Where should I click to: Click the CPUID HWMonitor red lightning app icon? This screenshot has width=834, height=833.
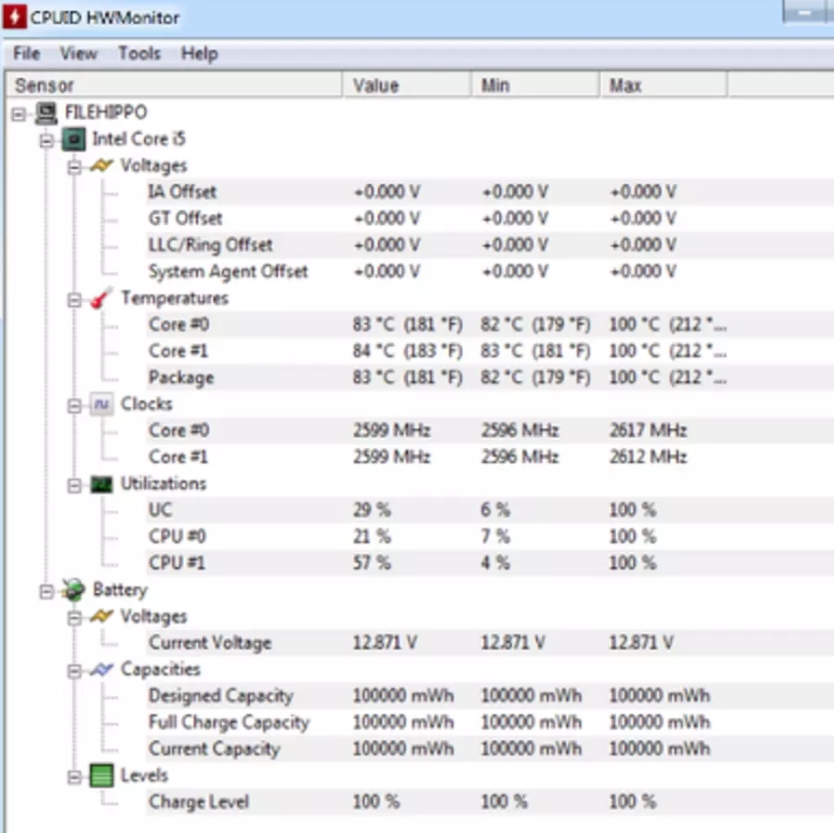(x=14, y=16)
